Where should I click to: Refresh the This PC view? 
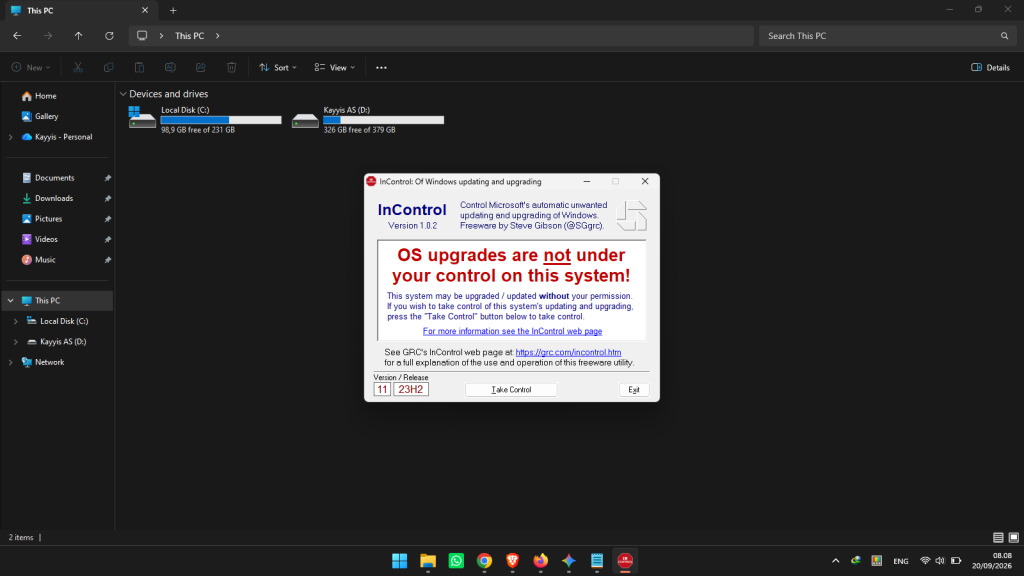coord(109,36)
